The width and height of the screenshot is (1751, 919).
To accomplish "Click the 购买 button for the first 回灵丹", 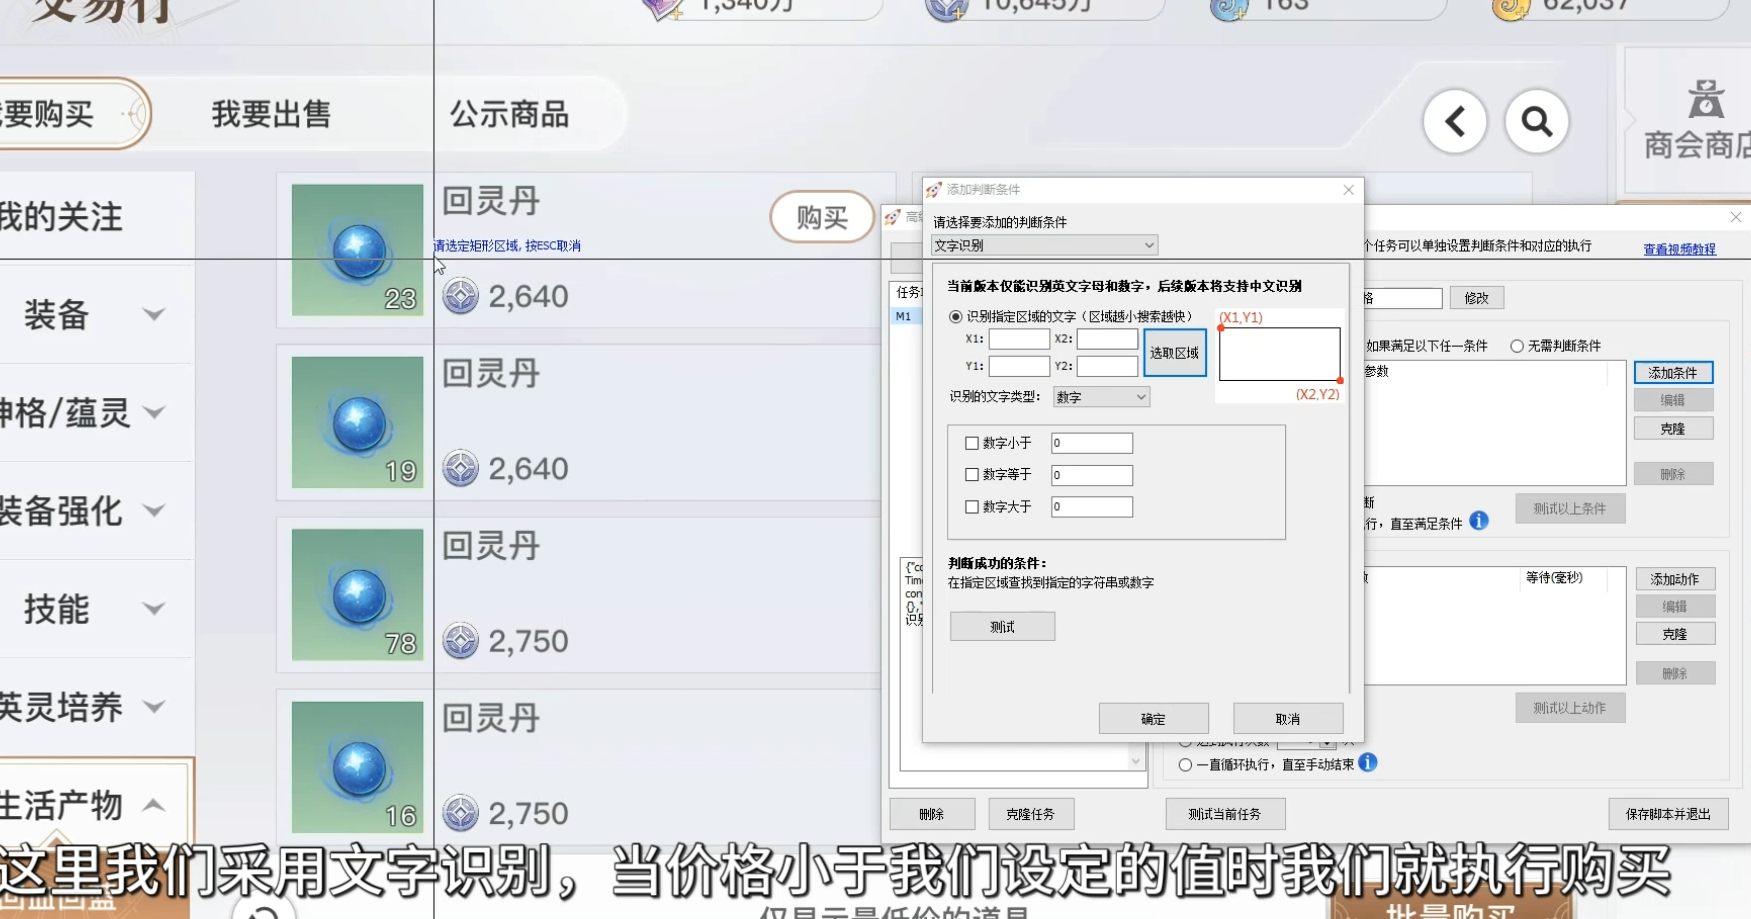I will click(822, 217).
